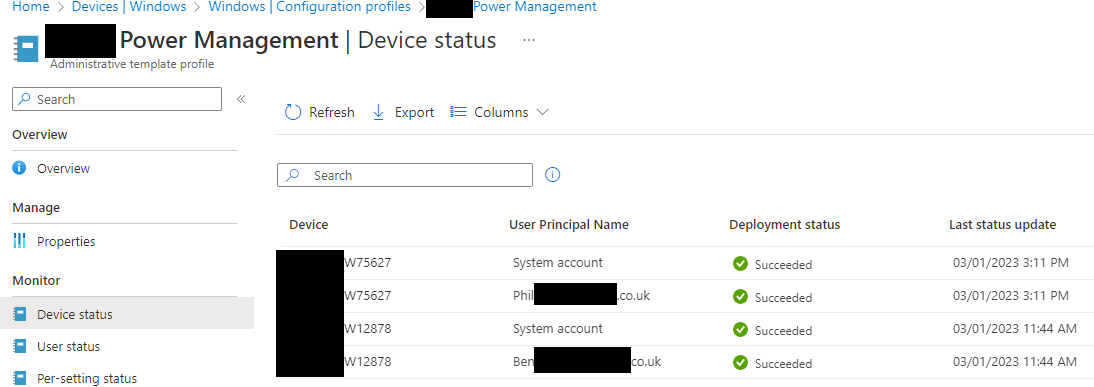Go to Home breadcrumb link
Screen dimensions: 1094x387
pos(31,7)
